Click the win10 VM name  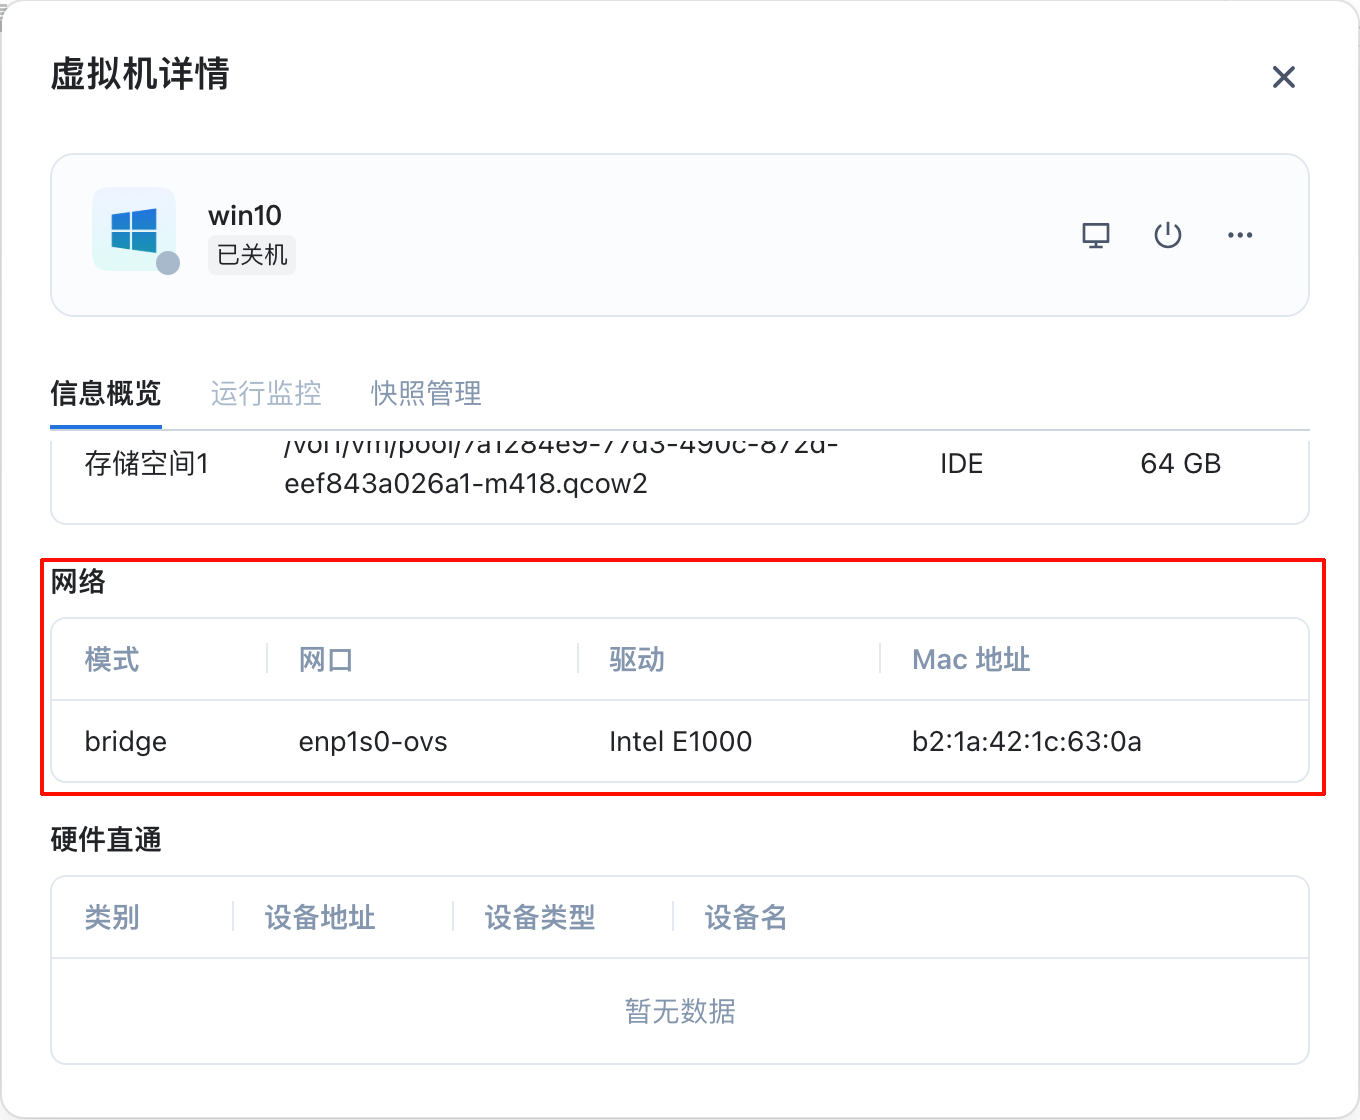click(x=245, y=215)
